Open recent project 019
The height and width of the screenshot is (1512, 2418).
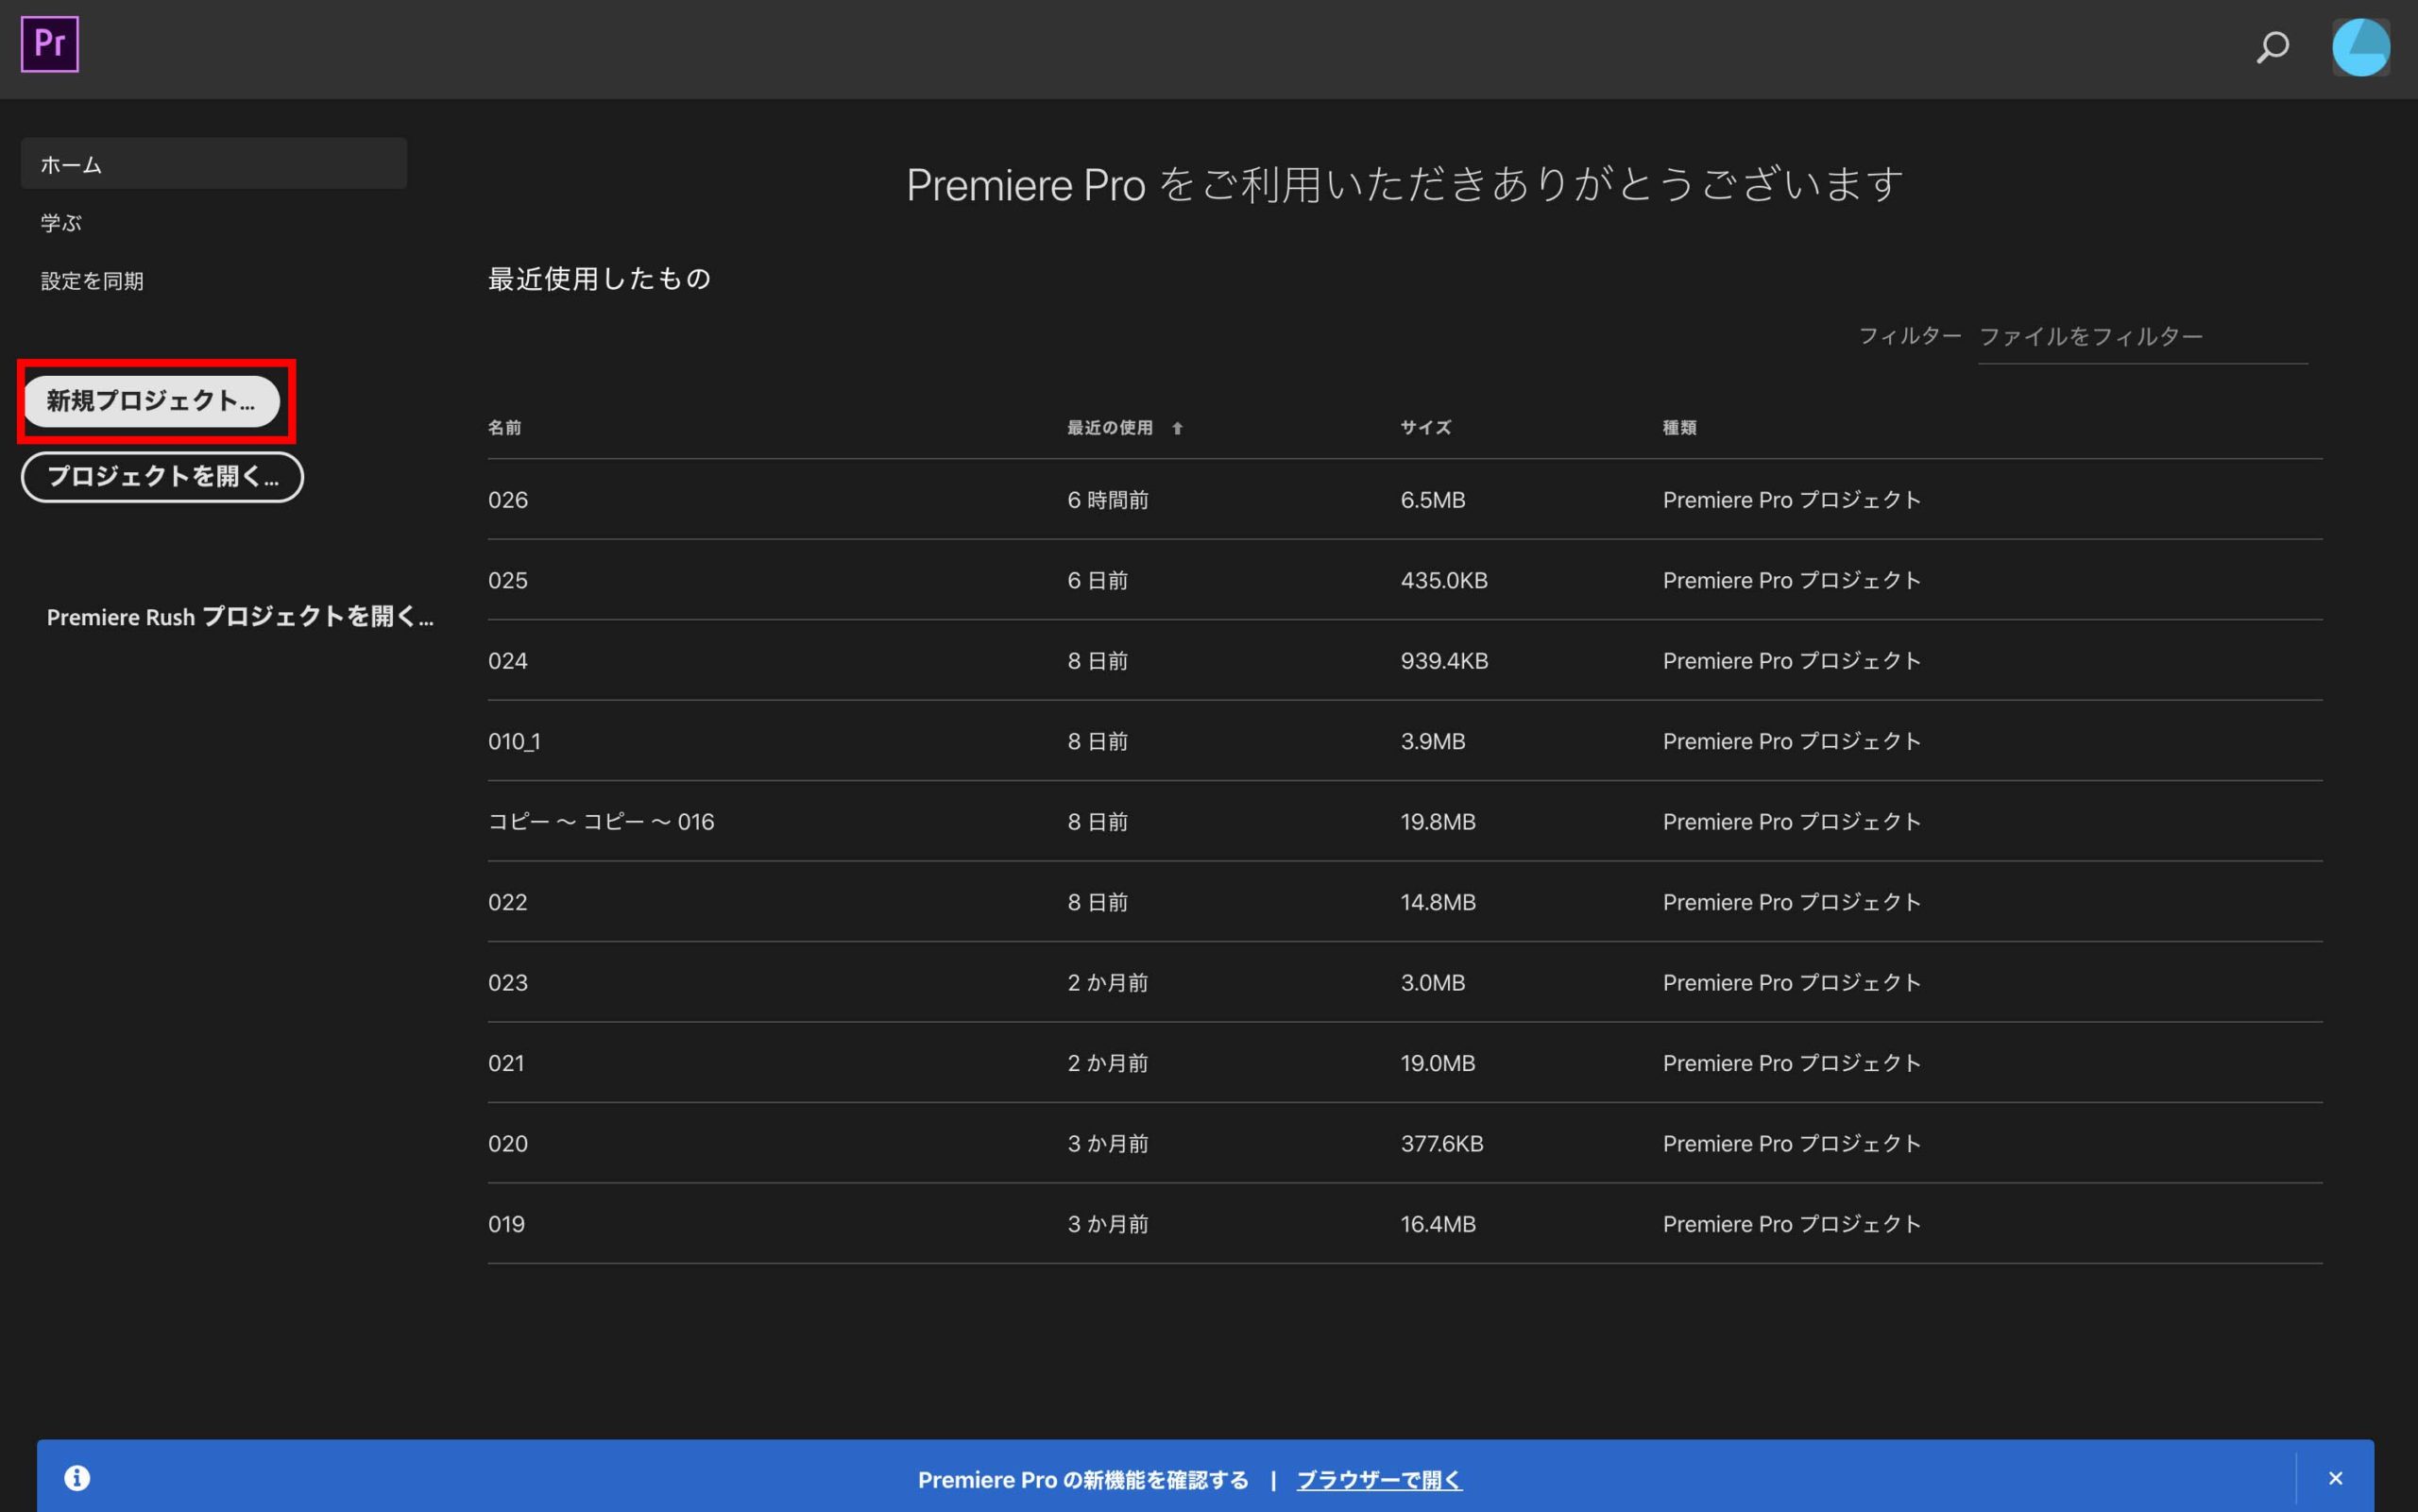point(1404,1224)
